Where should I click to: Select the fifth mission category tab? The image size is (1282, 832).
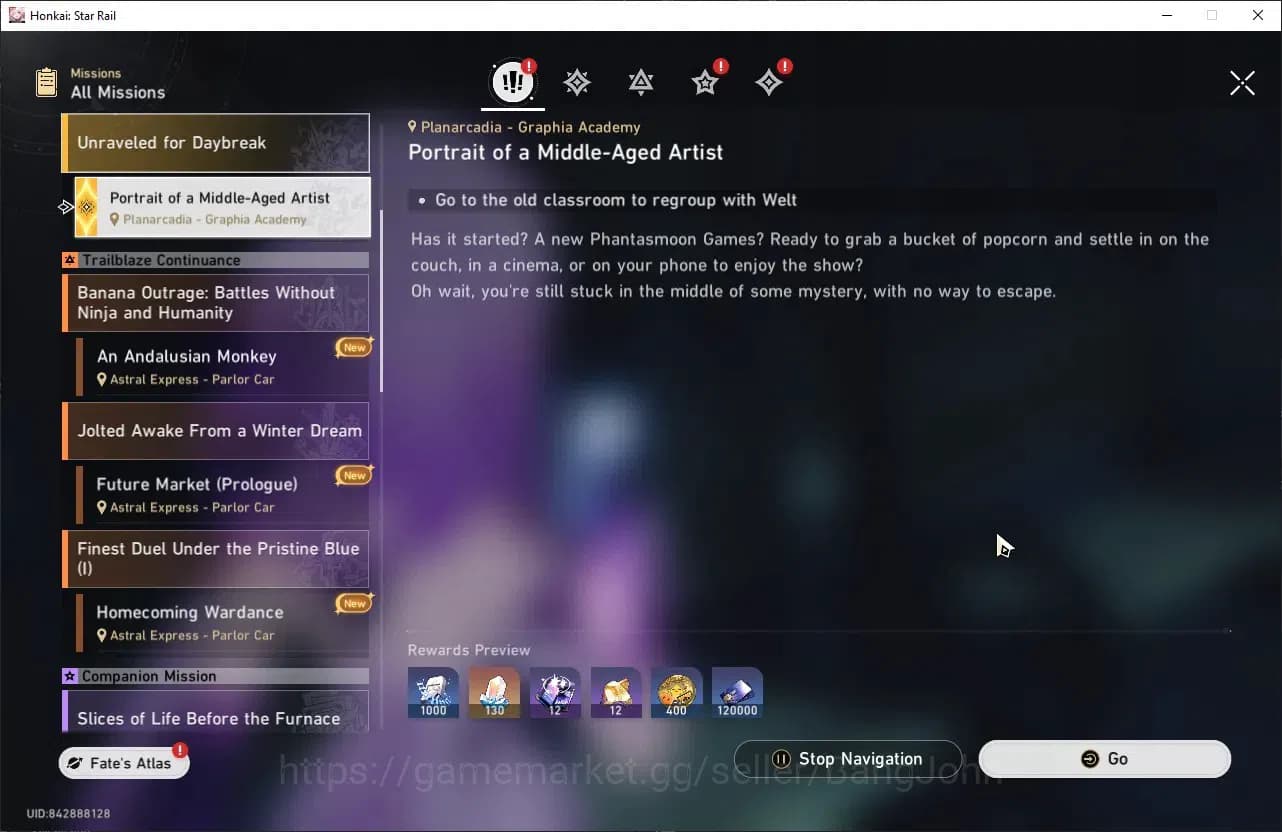769,83
